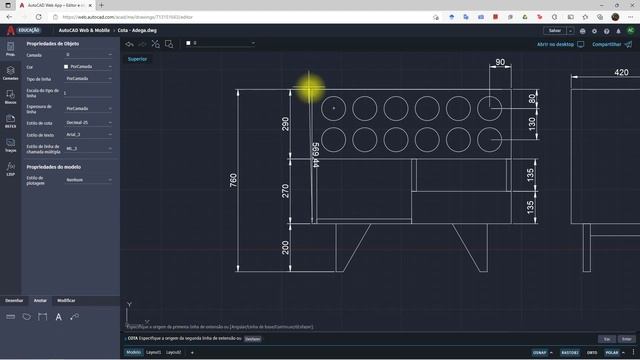
Task: Open the help question mark icon
Action: click(607, 31)
